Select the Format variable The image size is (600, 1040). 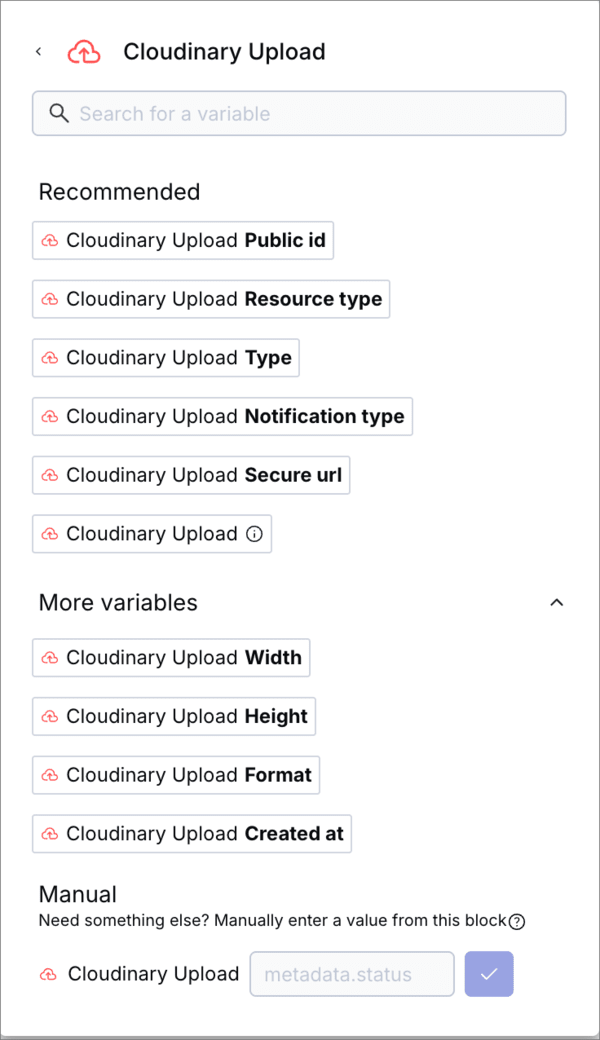pyautogui.click(x=176, y=775)
